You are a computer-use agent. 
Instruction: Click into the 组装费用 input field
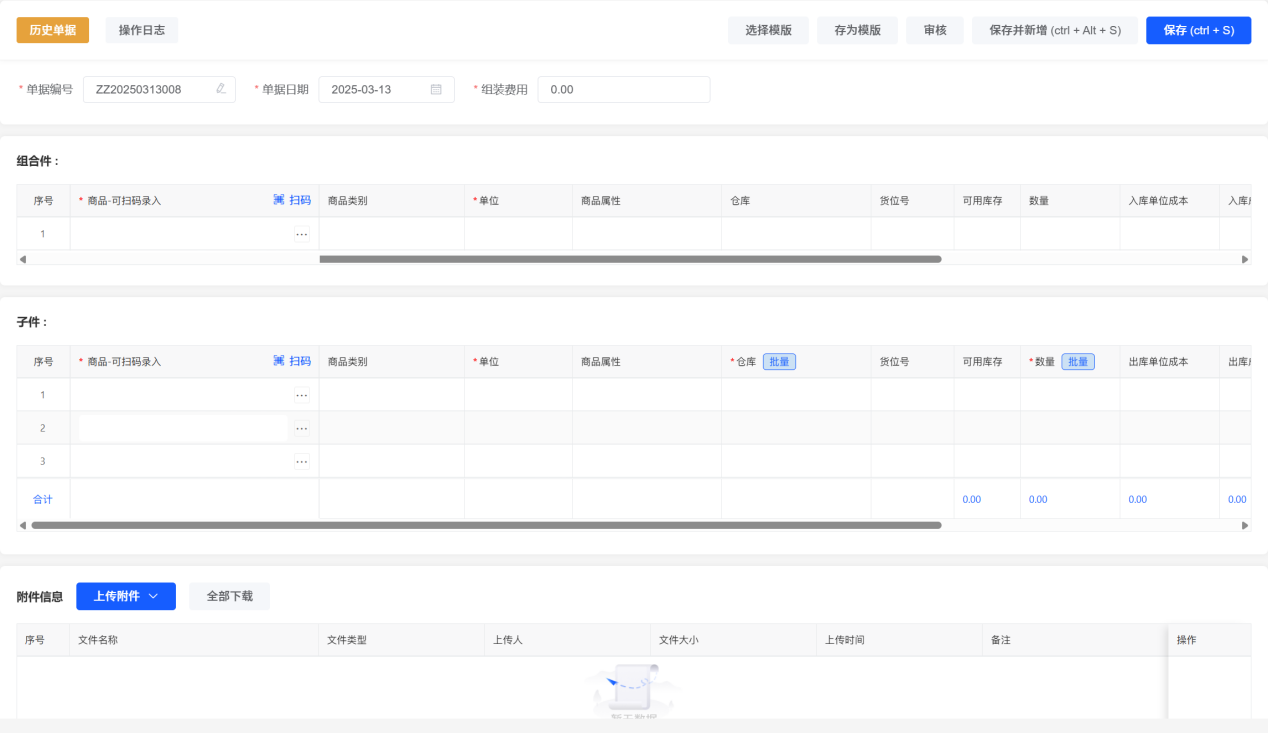click(x=623, y=89)
